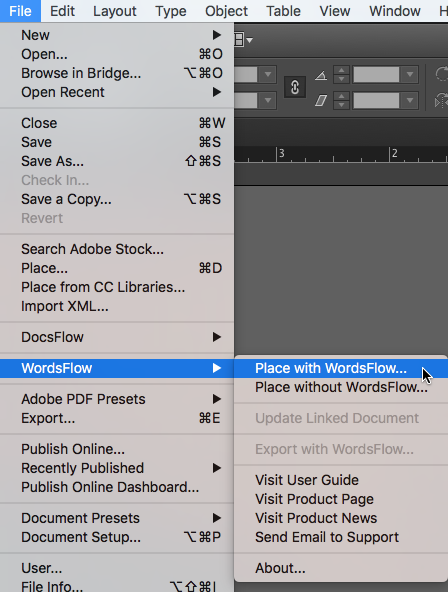Open the View menu
Screen dimensions: 448x592
(335, 11)
